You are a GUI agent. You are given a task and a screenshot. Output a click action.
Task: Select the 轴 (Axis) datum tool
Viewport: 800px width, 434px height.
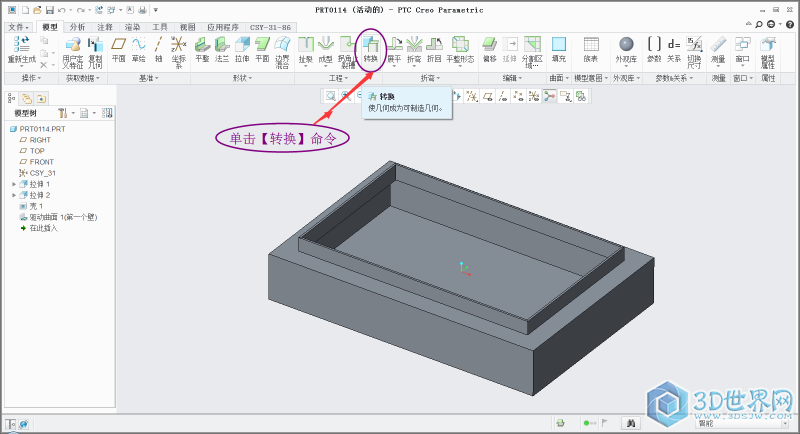(x=159, y=49)
